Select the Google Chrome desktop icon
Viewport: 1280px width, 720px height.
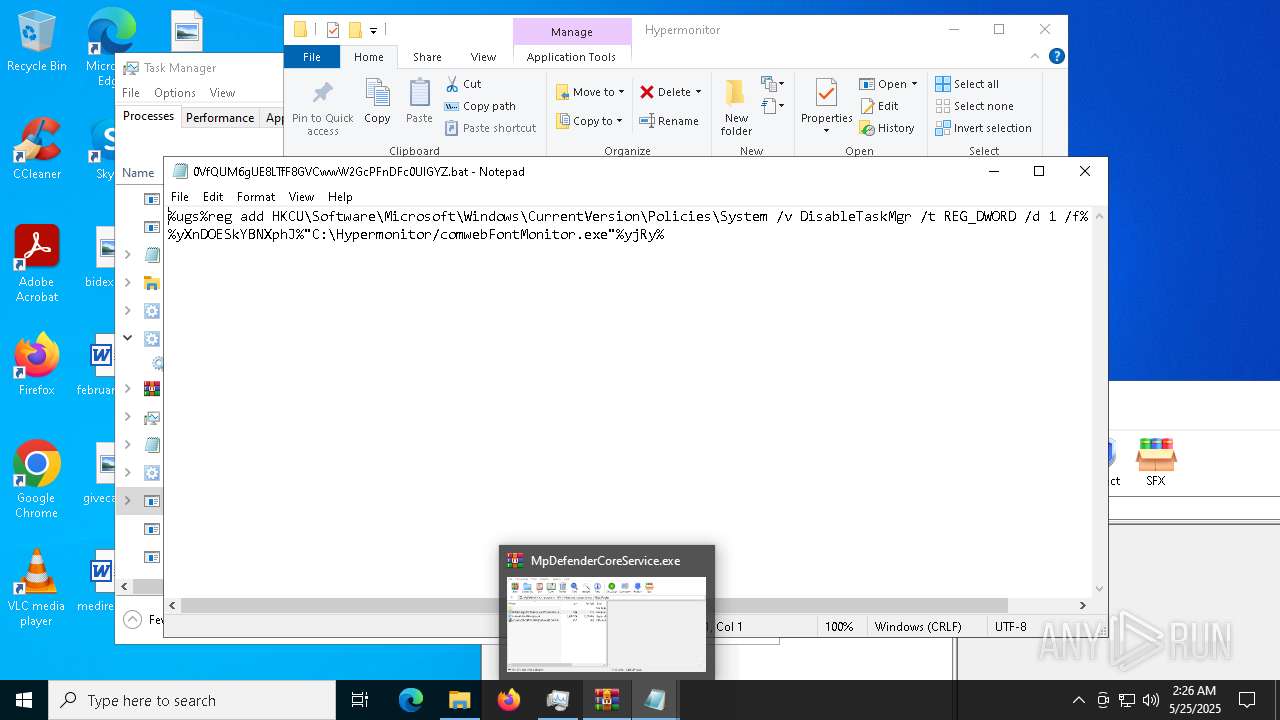click(36, 480)
